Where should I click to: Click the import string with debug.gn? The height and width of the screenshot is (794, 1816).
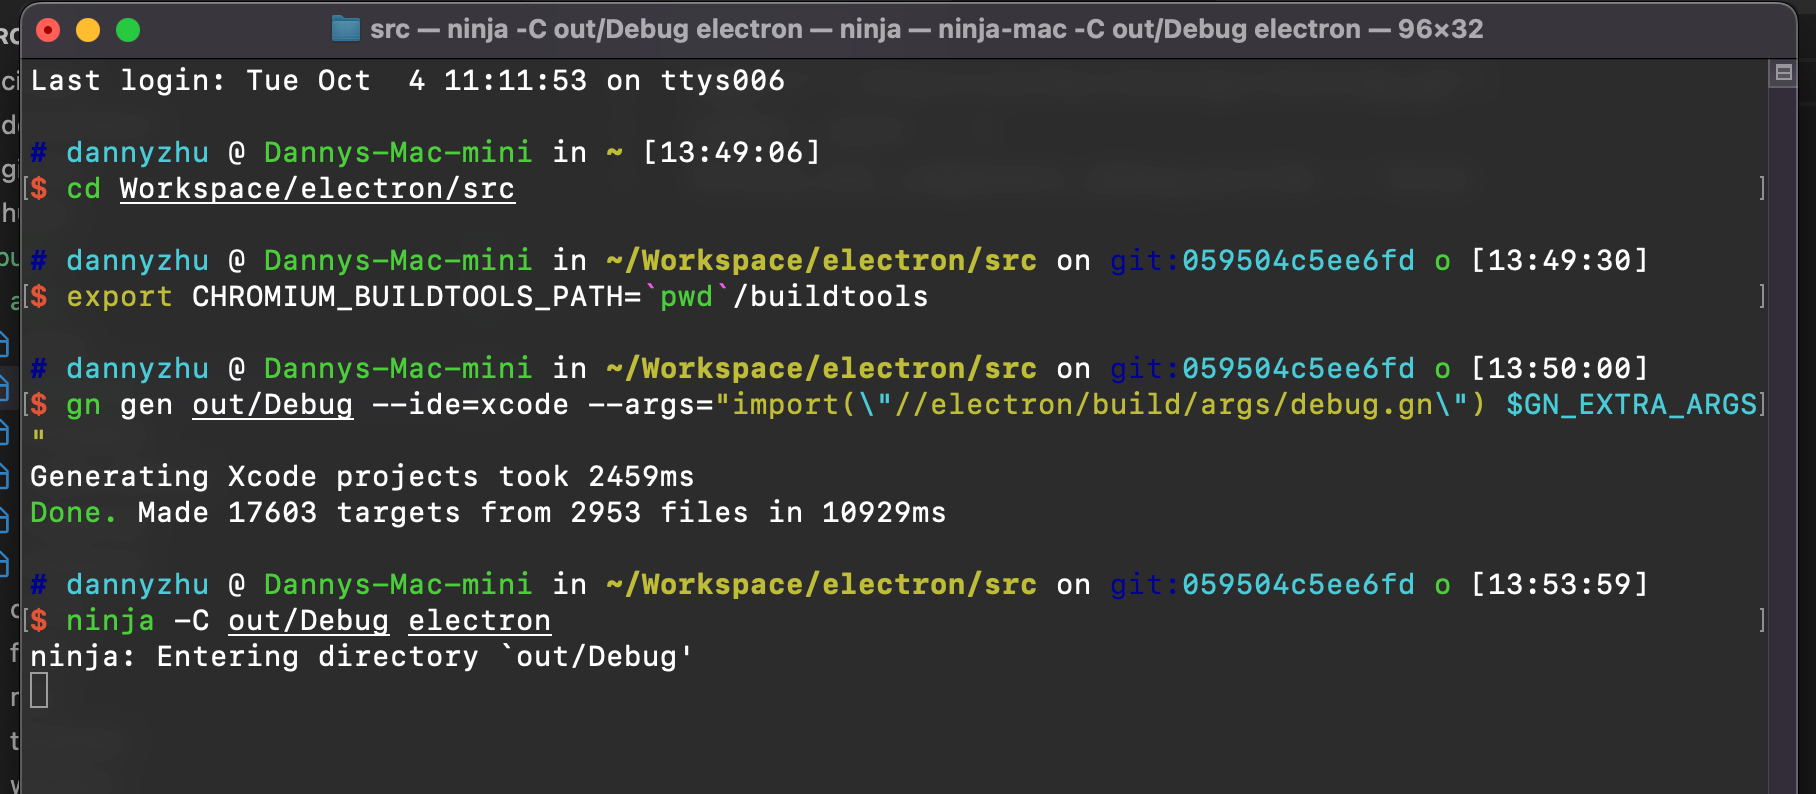1101,405
